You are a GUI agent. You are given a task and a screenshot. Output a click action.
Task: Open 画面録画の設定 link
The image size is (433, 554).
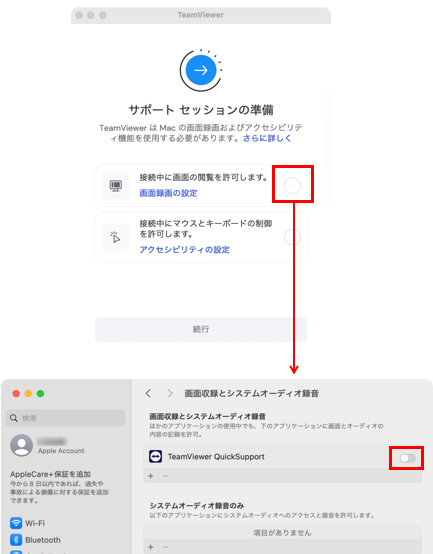(168, 193)
